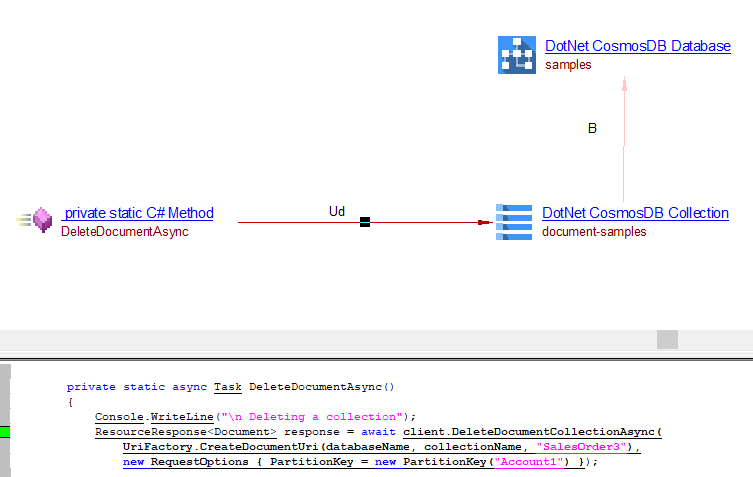This screenshot has width=753, height=477.
Task: Open the DotNet CosmosDB Collection link
Action: [x=635, y=213]
